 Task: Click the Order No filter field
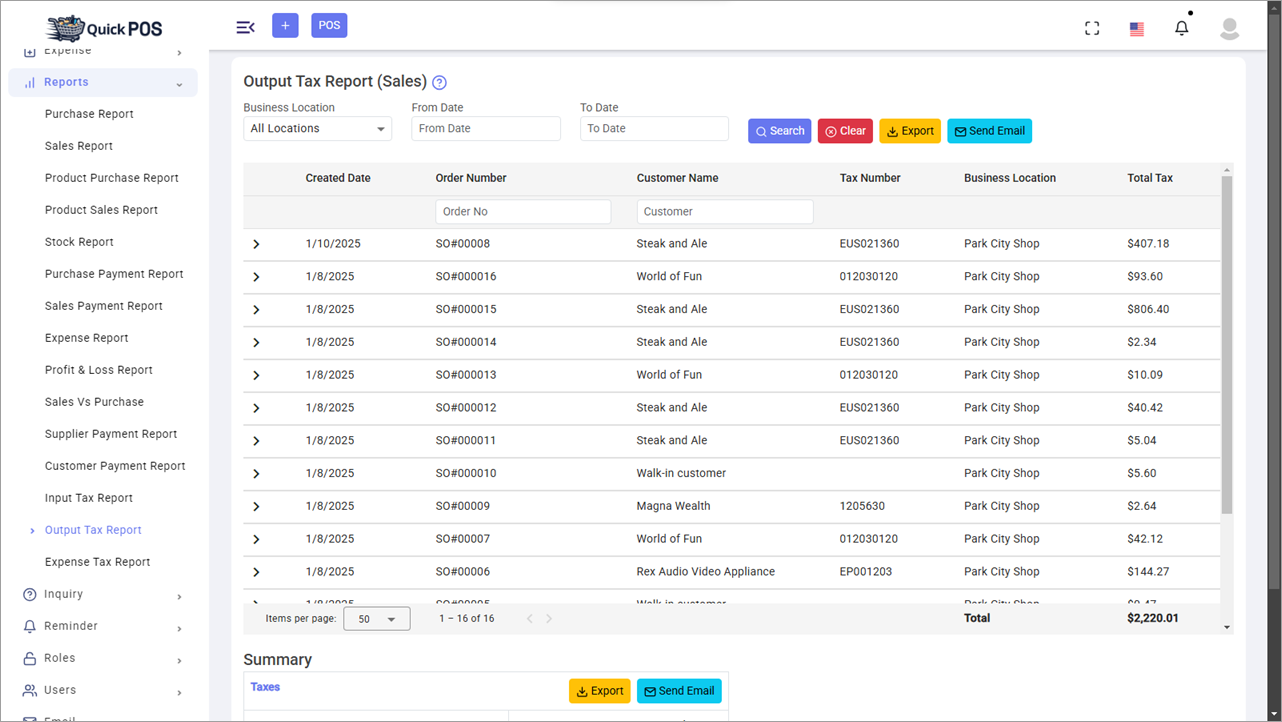pyautogui.click(x=523, y=211)
